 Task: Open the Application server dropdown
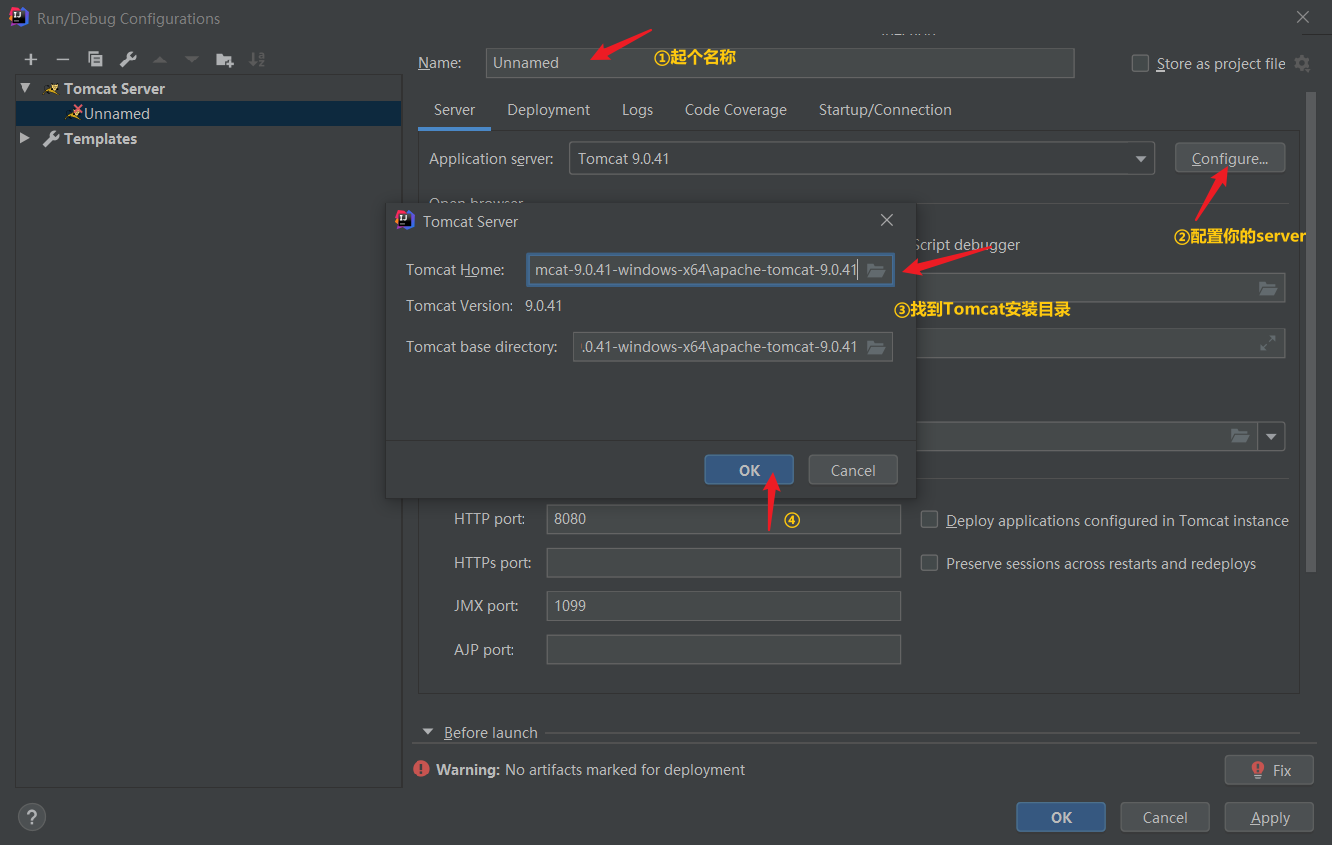[1141, 159]
